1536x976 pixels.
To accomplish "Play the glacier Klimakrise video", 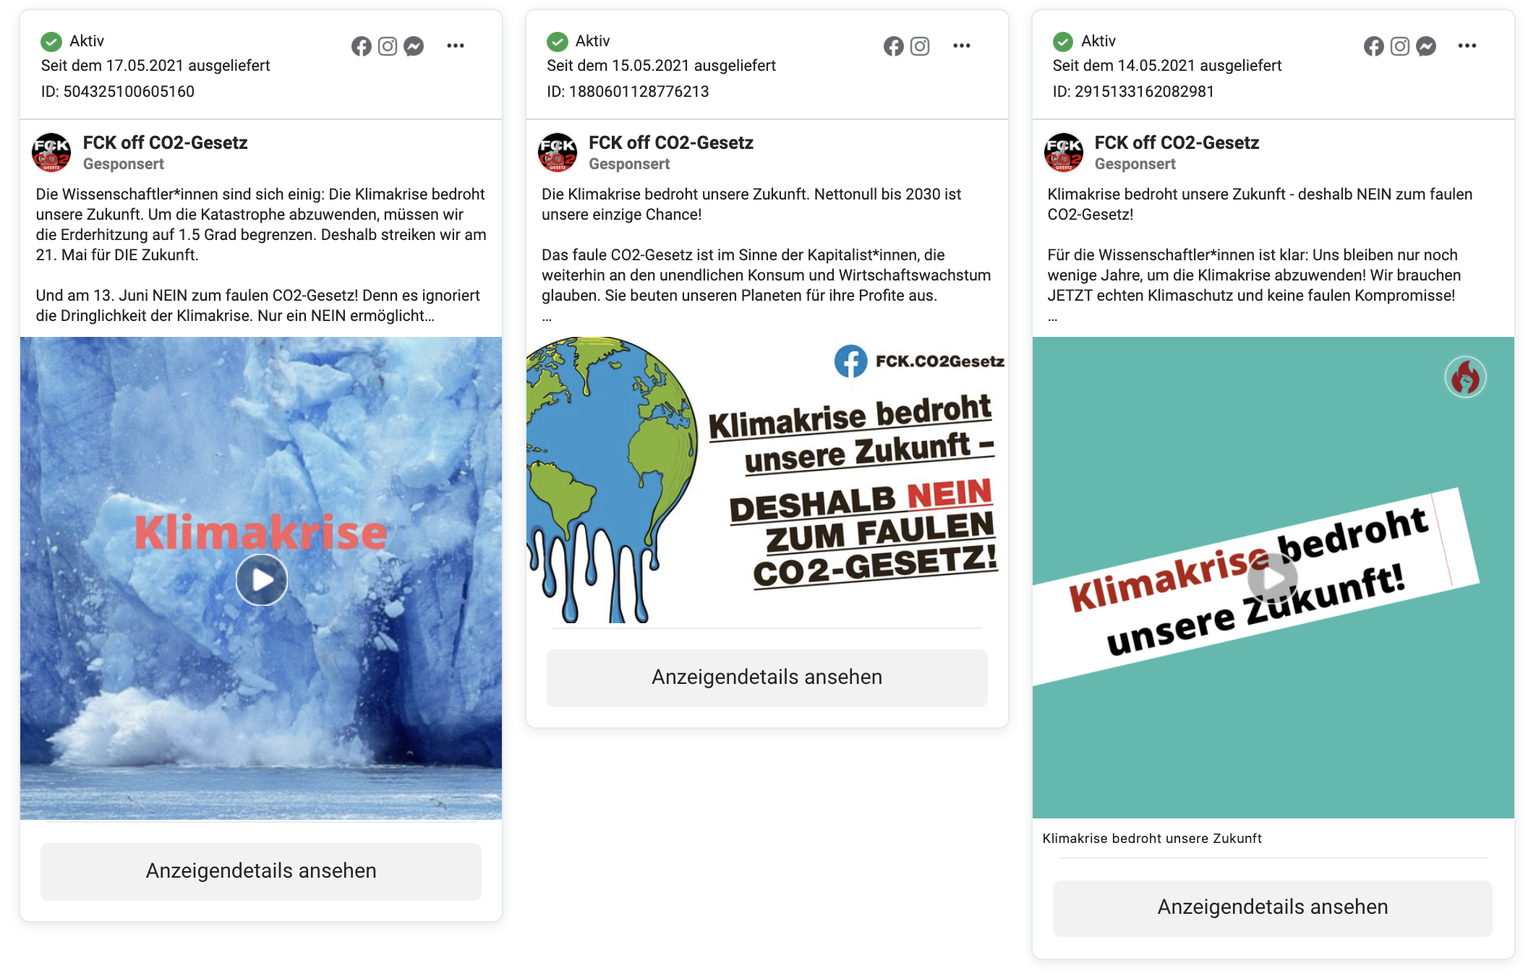I will pyautogui.click(x=262, y=580).
